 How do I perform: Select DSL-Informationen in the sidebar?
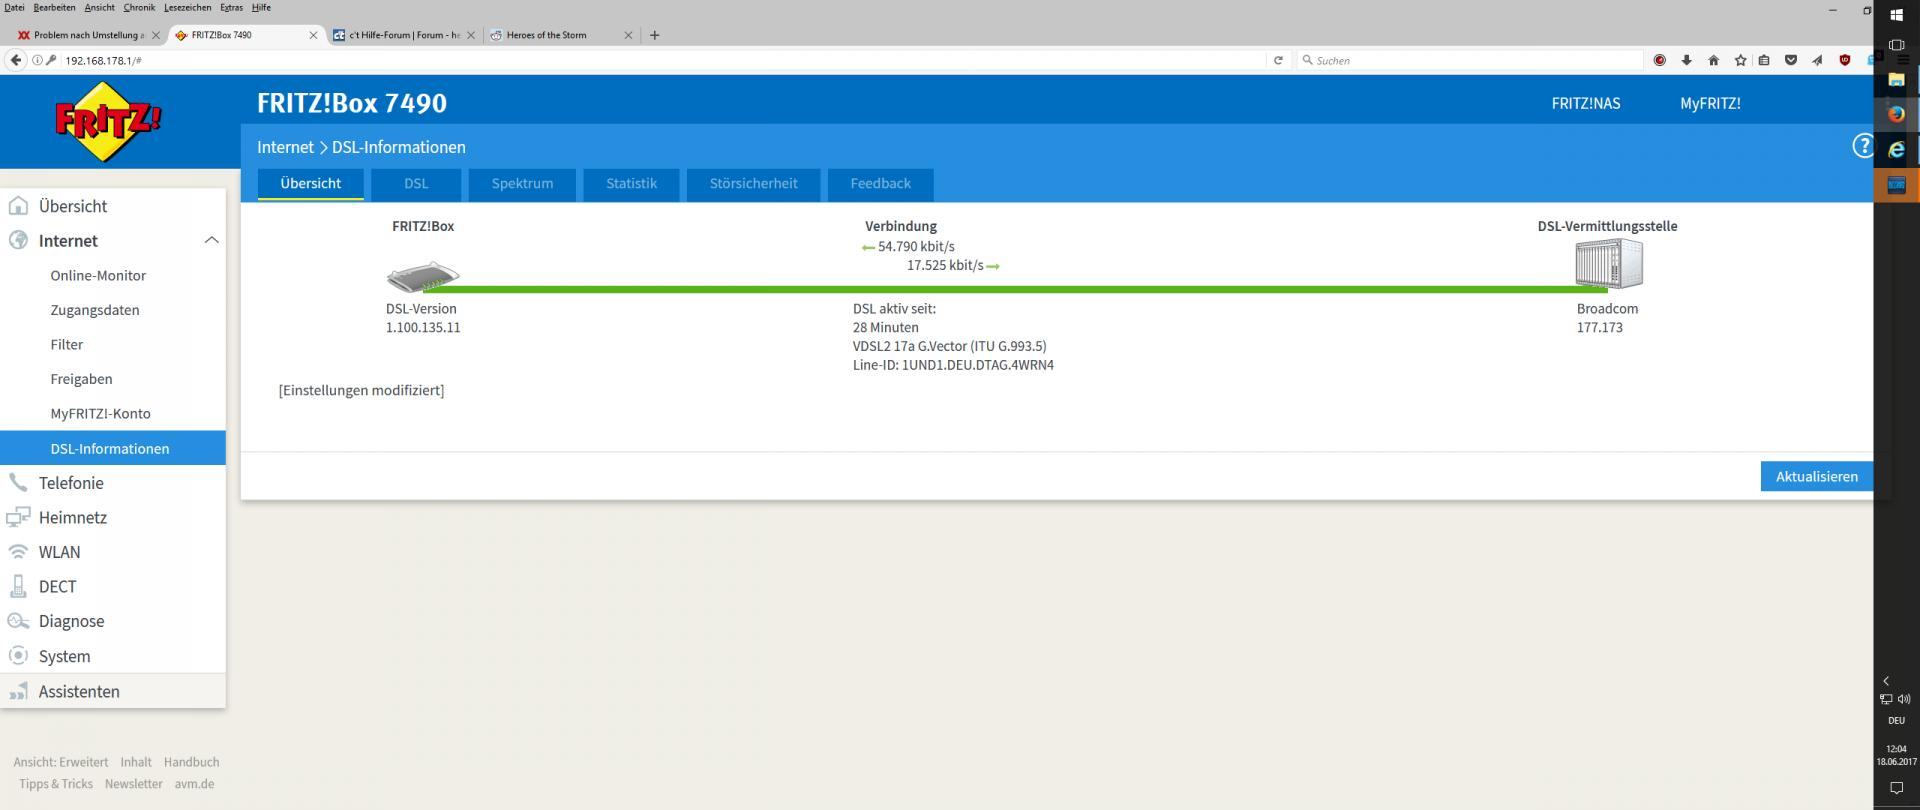pos(113,448)
